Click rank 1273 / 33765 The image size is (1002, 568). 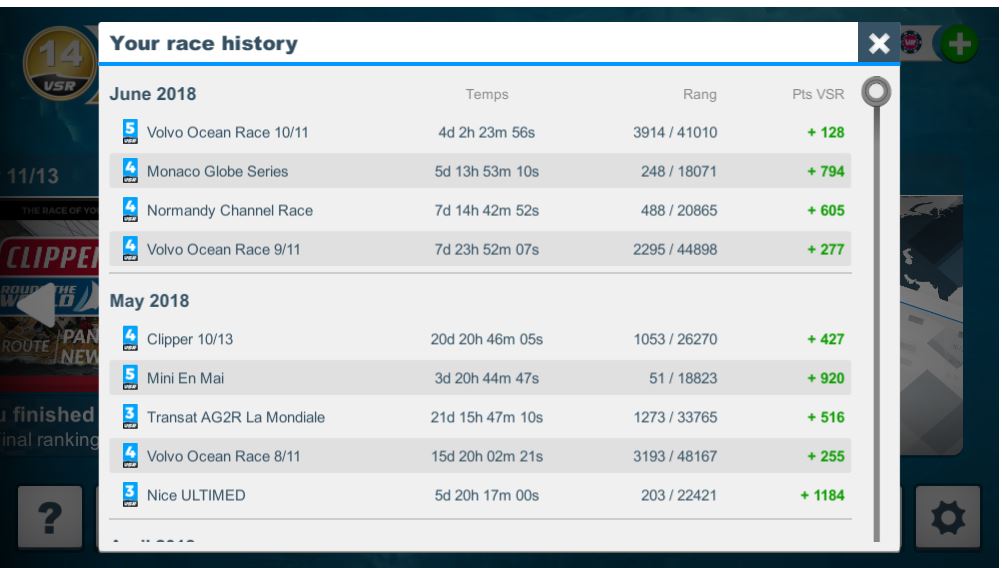click(x=675, y=417)
